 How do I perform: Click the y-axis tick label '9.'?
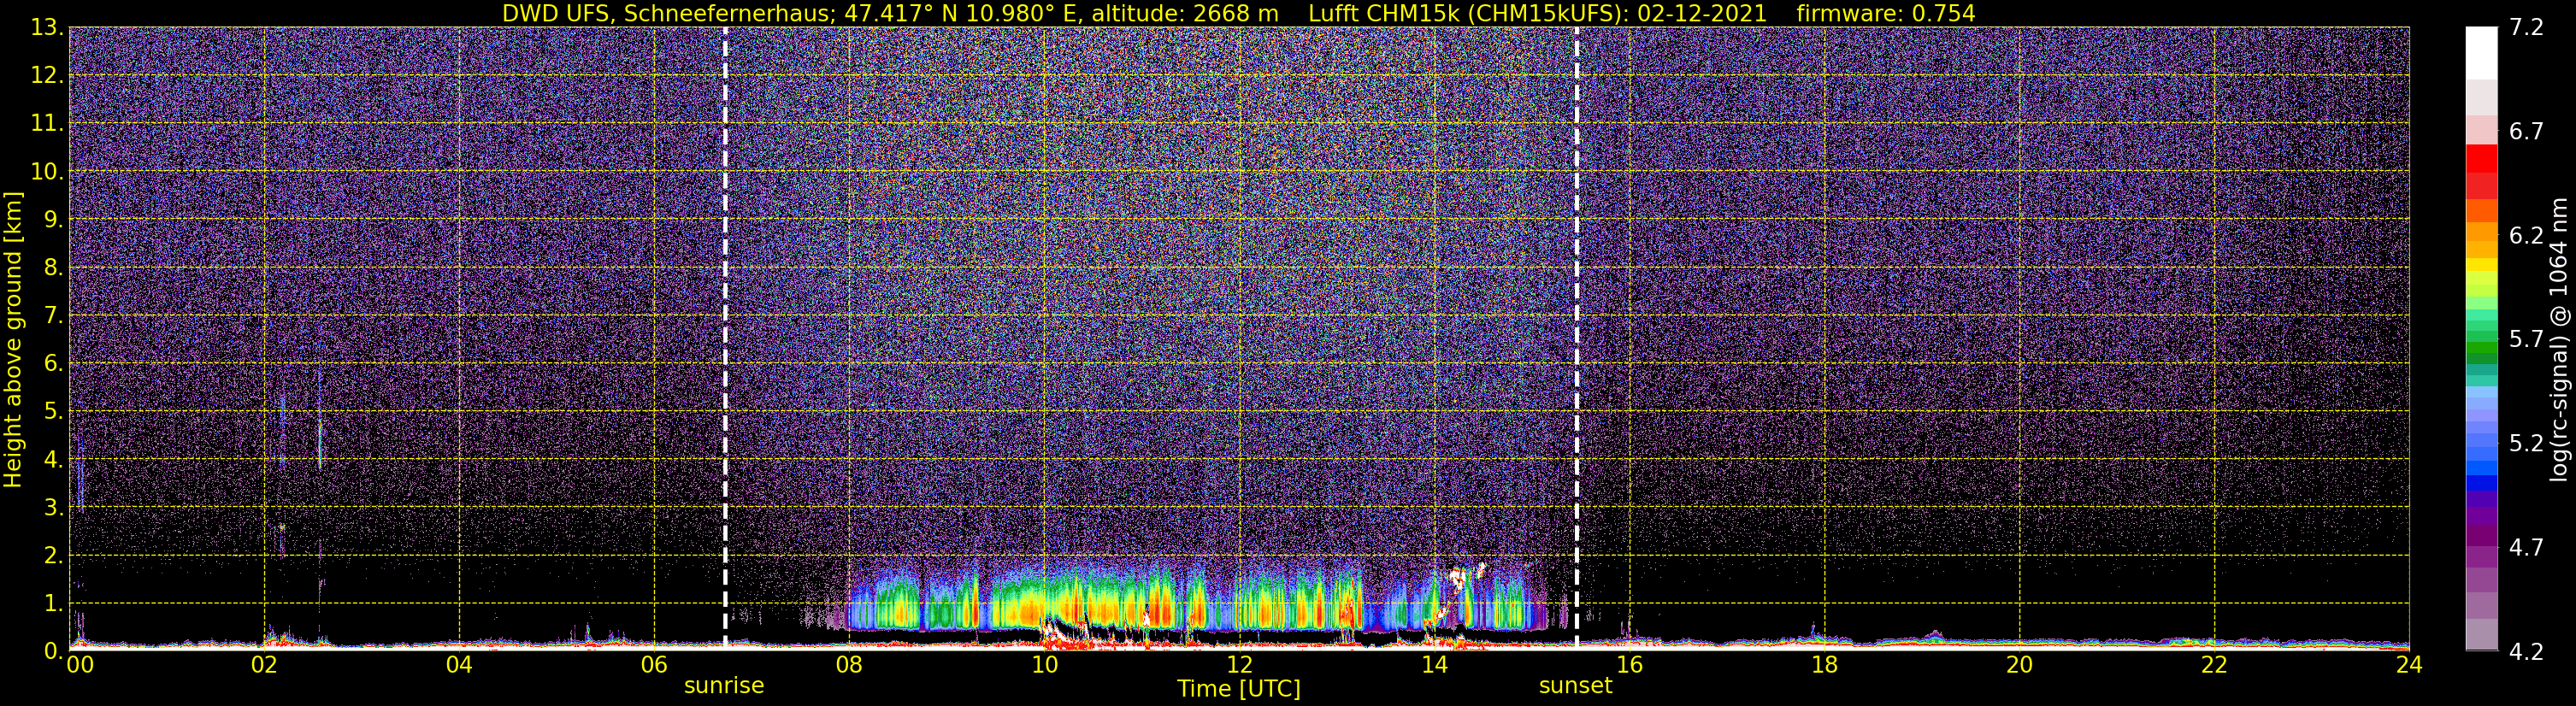54,220
